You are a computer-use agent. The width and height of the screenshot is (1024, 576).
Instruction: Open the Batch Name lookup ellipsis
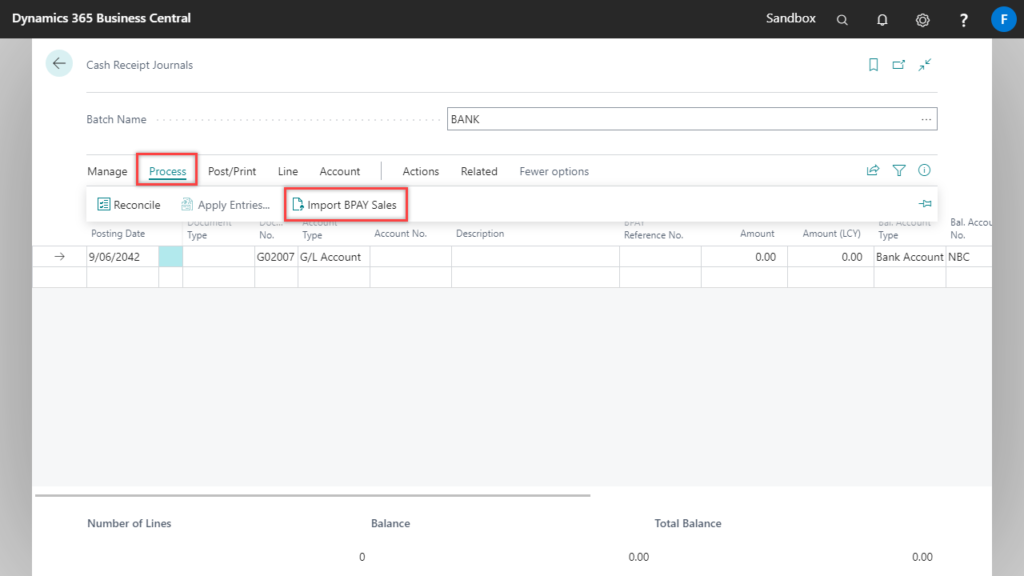click(928, 118)
